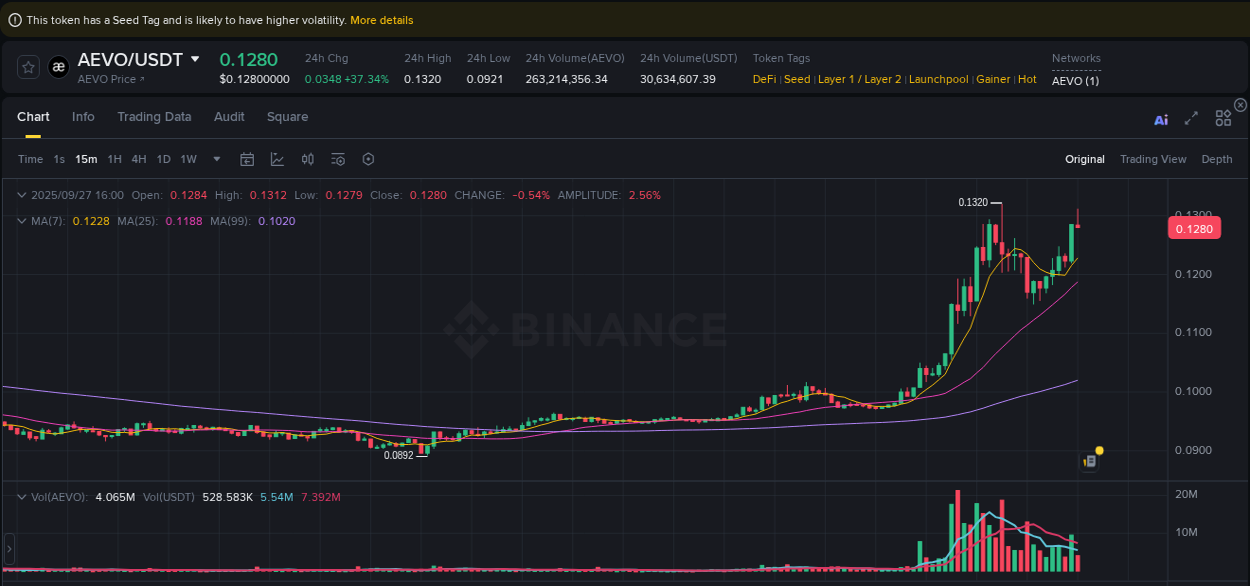This screenshot has width=1250, height=586.
Task: Collapse the OHLC info row chevron
Action: click(22, 195)
